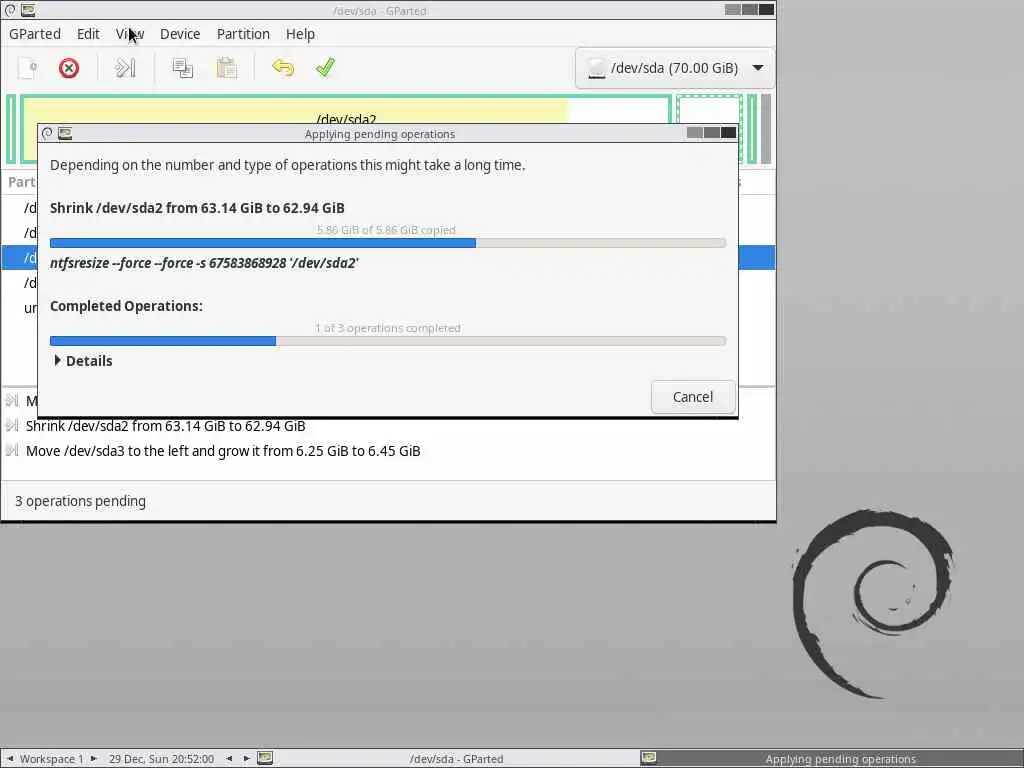
Task: Click the dialog heading 'Shrink /dev/sda2 from 63.14 GiB to 62.94 GiB'
Action: [x=197, y=208]
